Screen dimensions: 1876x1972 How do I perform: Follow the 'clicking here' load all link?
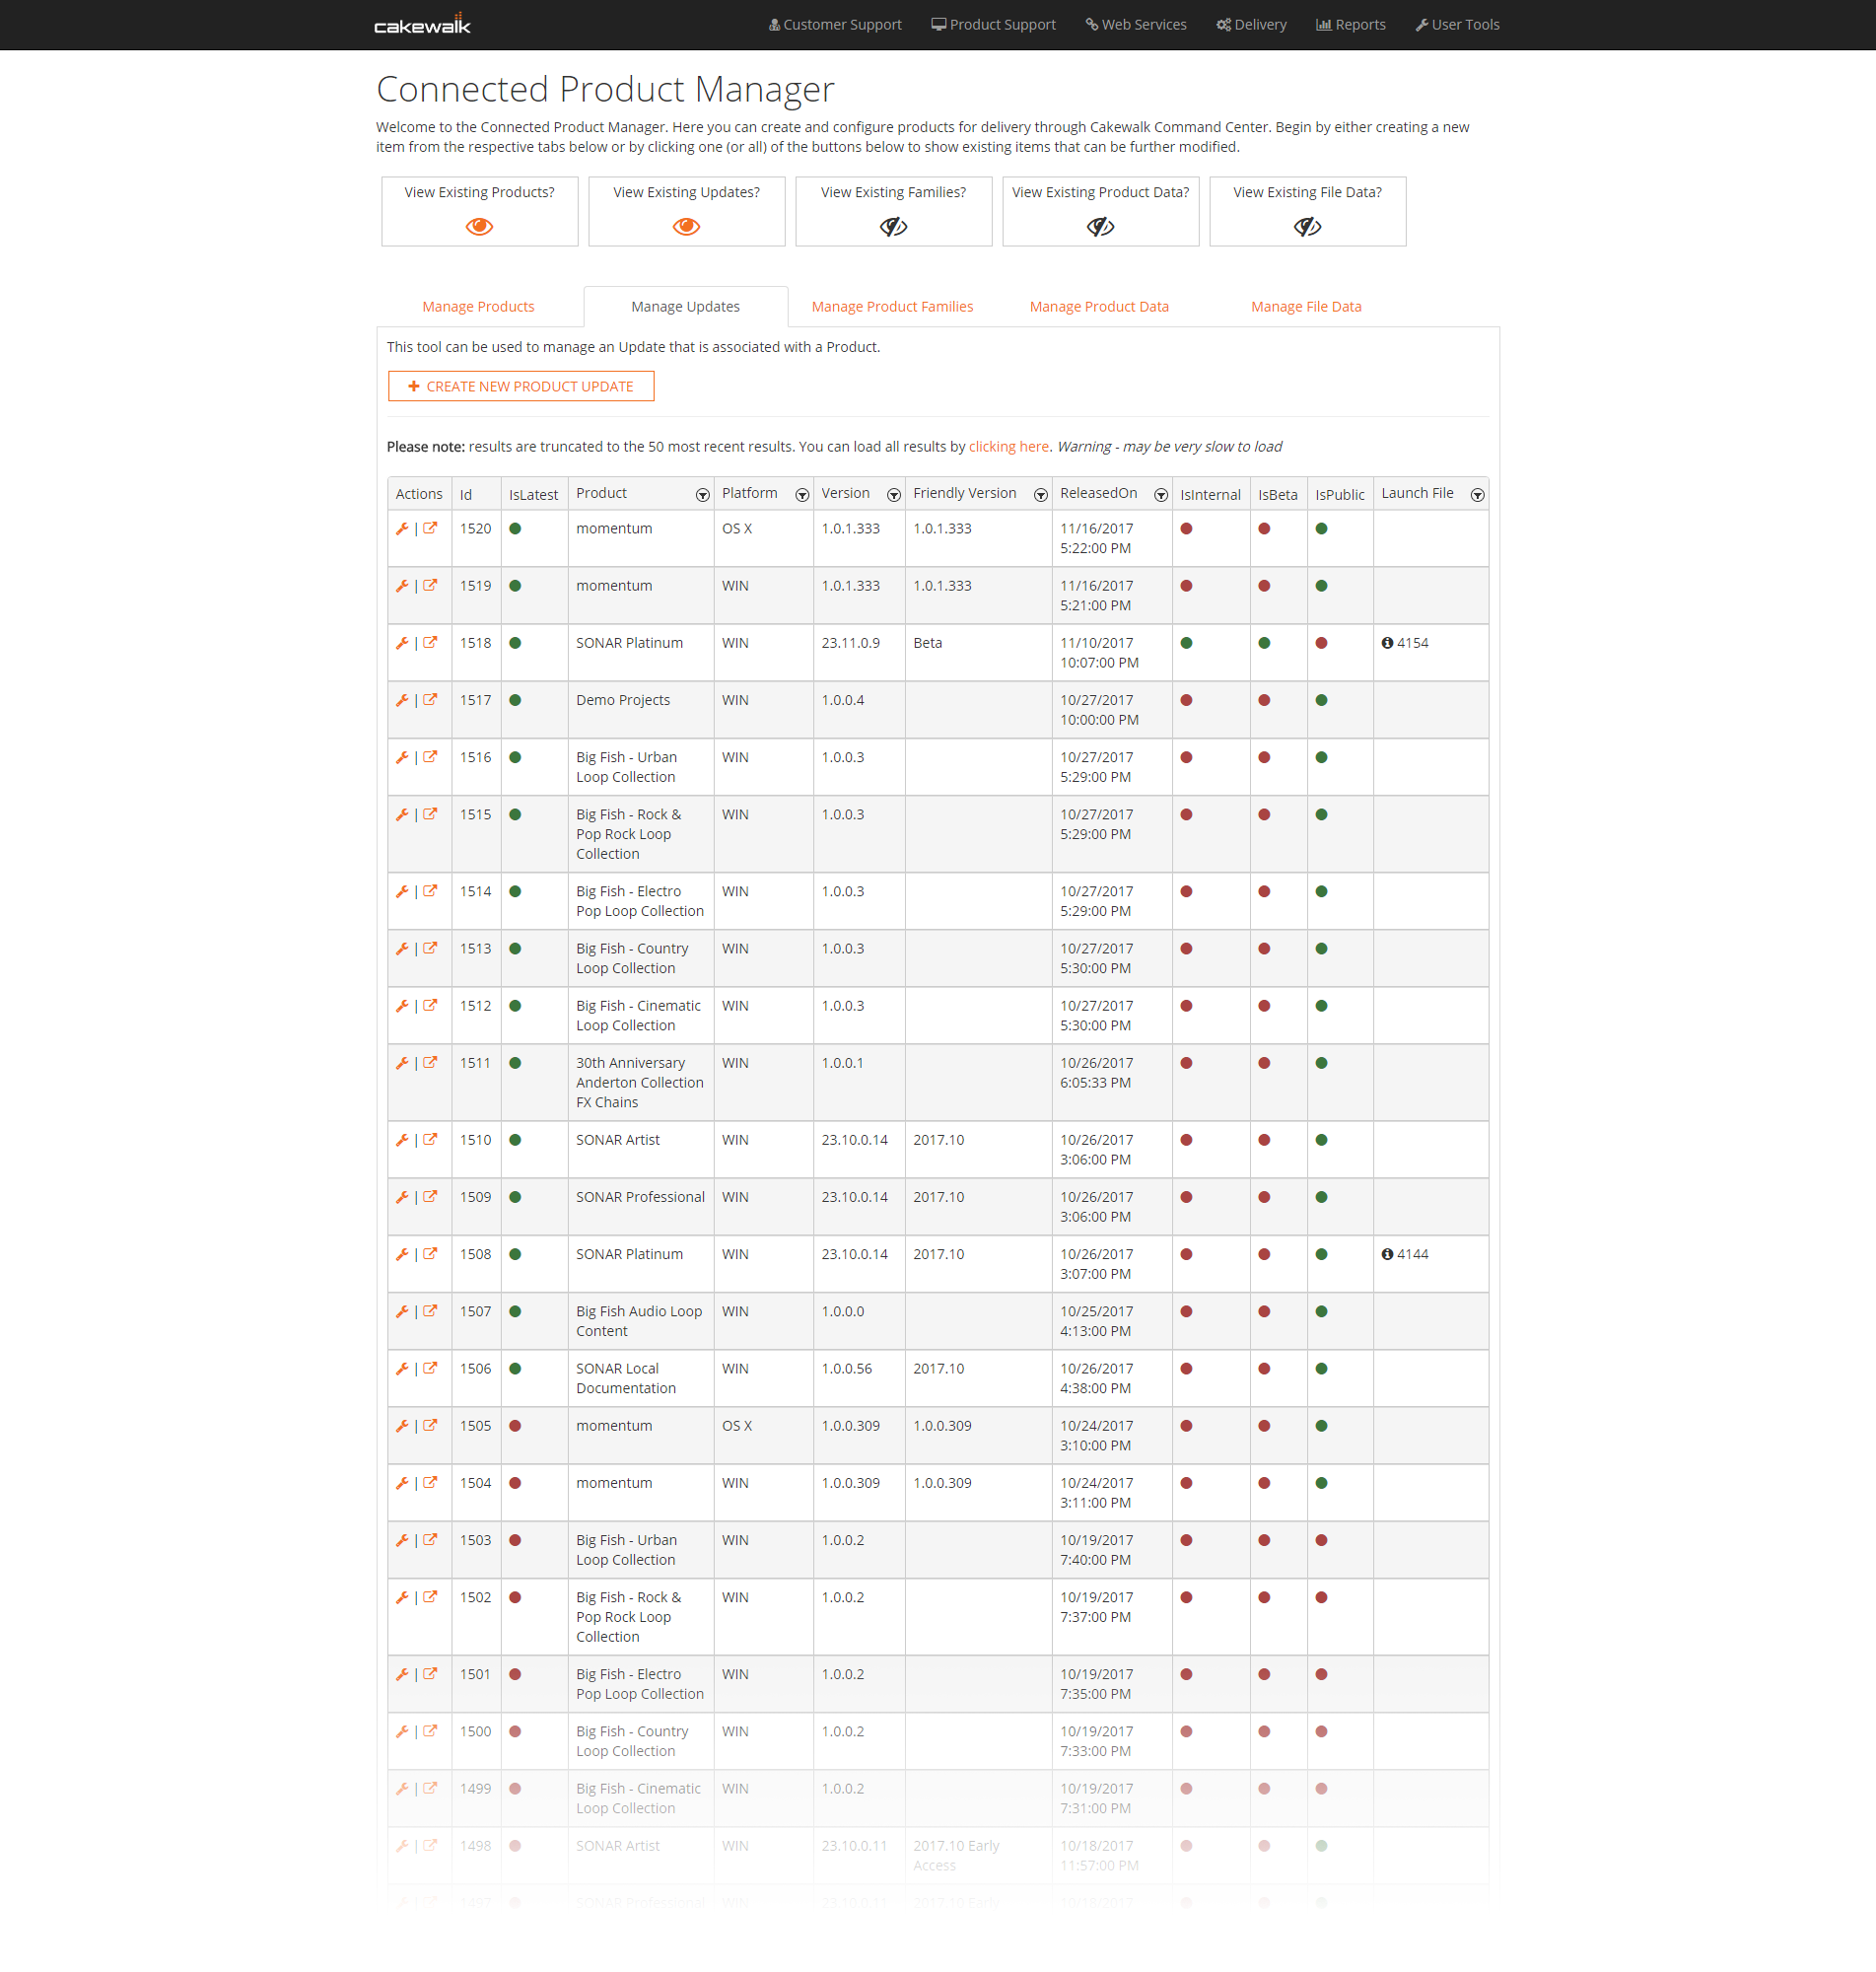(1008, 447)
